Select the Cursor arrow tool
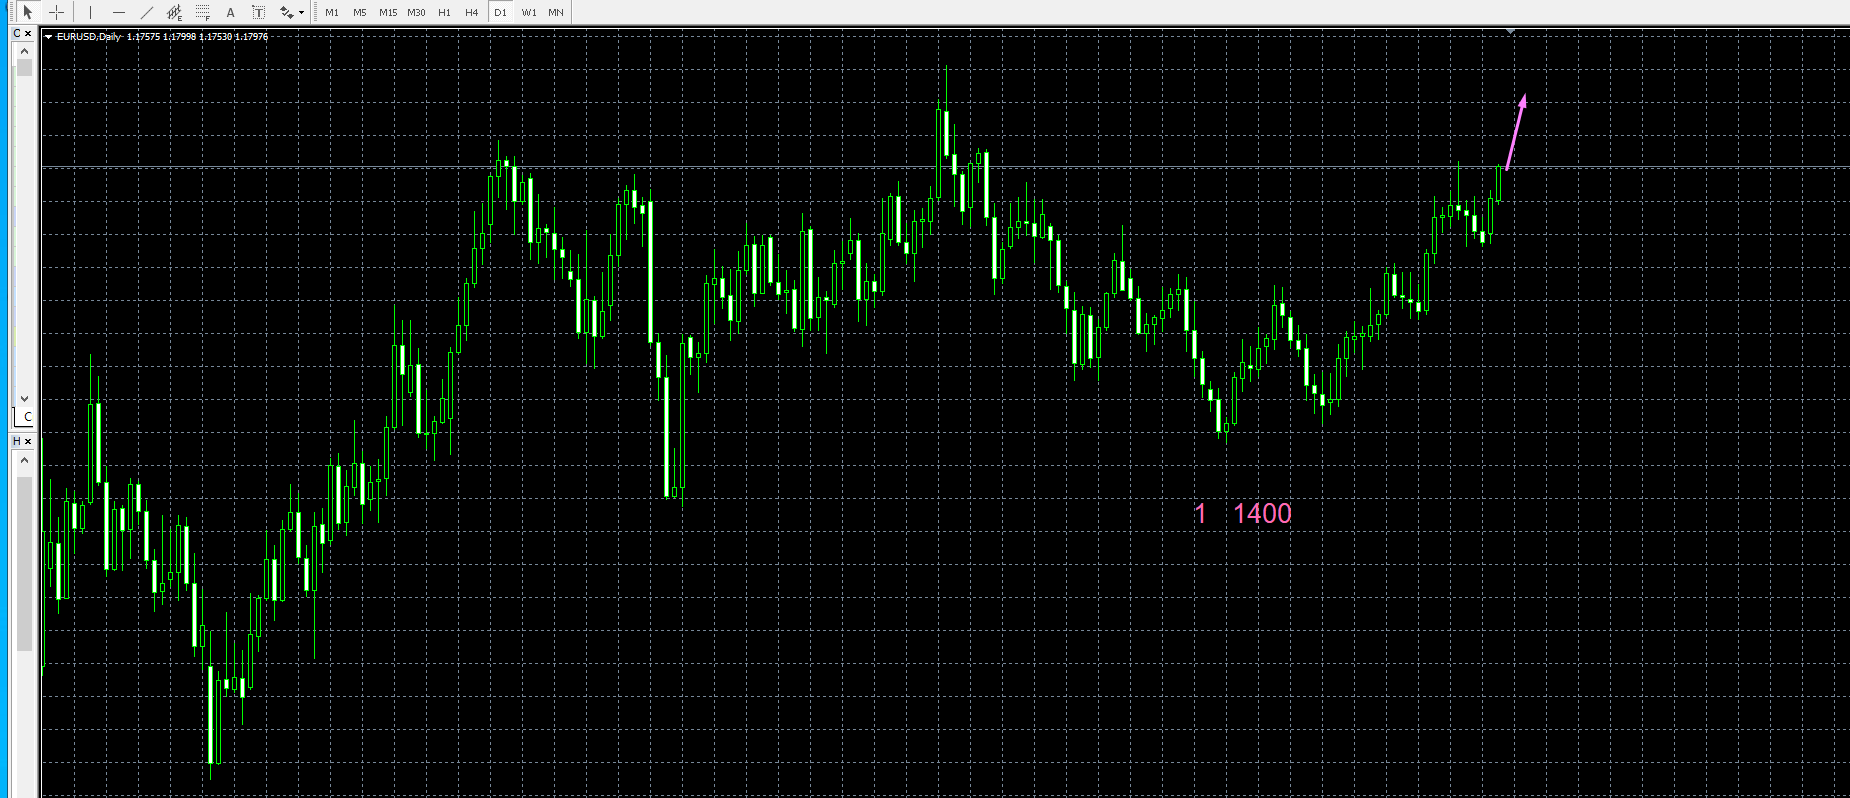Viewport: 1850px width, 798px height. pyautogui.click(x=28, y=12)
